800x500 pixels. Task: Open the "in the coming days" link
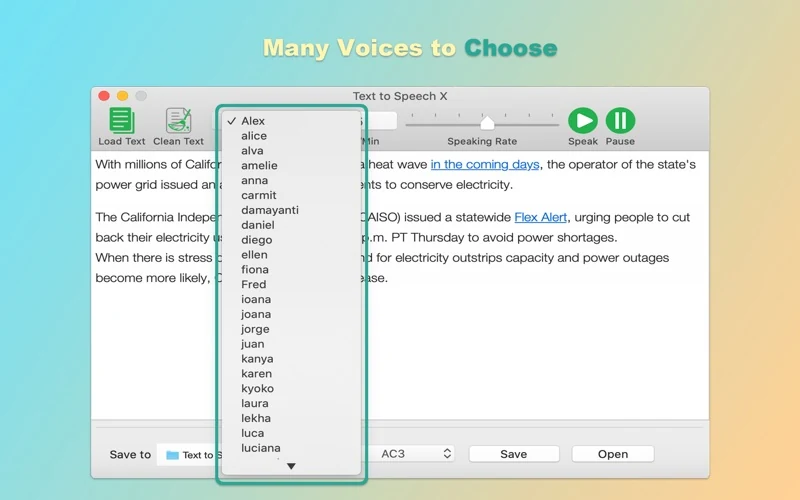click(x=485, y=164)
